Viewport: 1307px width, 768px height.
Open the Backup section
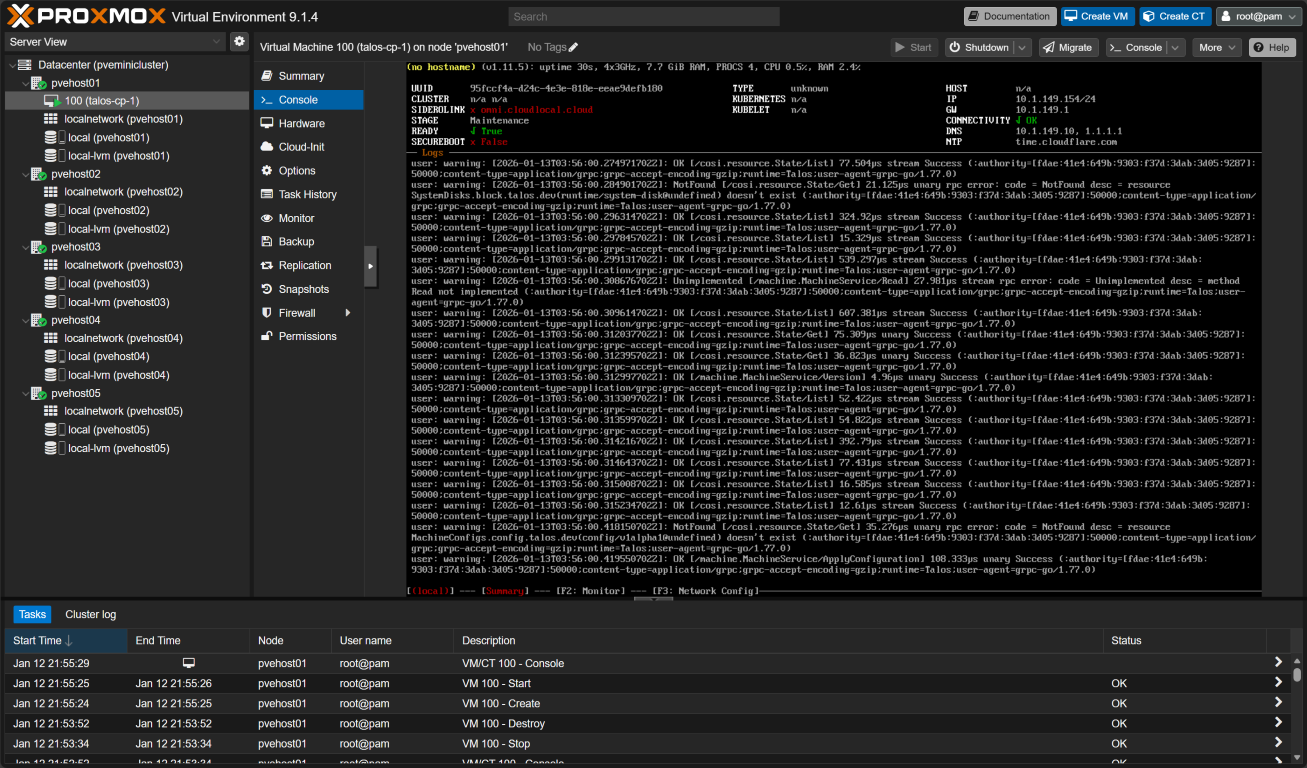[x=296, y=242]
